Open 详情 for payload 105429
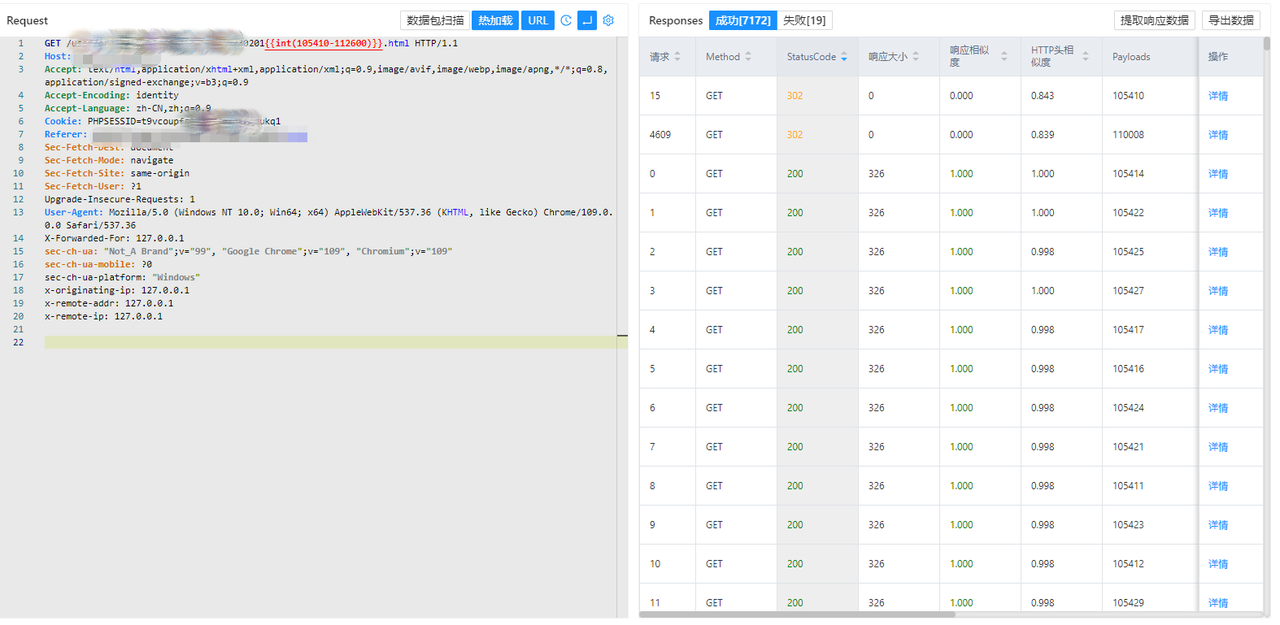 pyautogui.click(x=1218, y=603)
